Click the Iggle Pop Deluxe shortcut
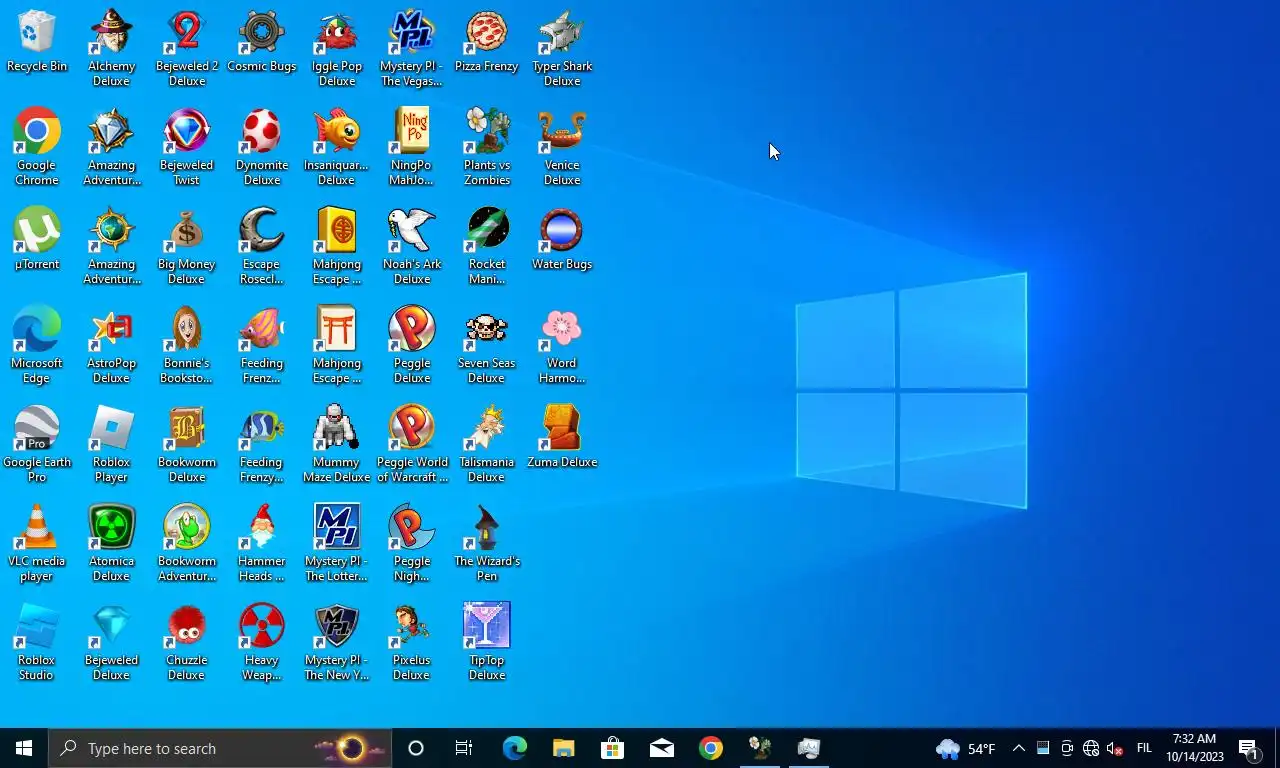1280x768 pixels. click(x=337, y=48)
